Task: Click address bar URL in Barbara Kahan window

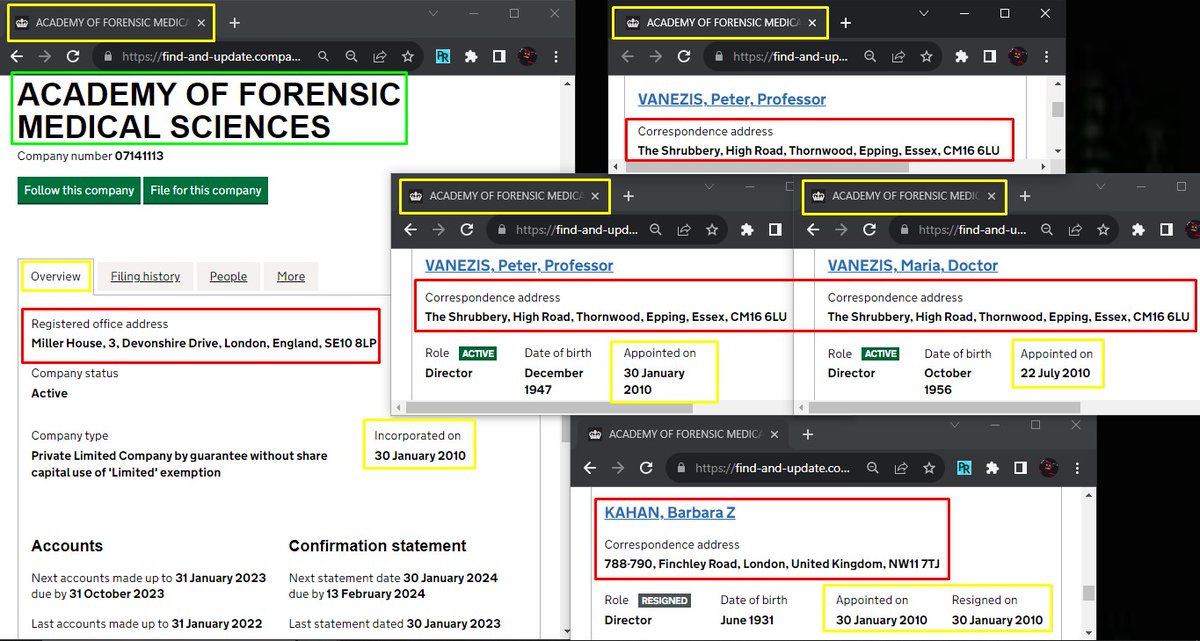Action: click(x=772, y=467)
